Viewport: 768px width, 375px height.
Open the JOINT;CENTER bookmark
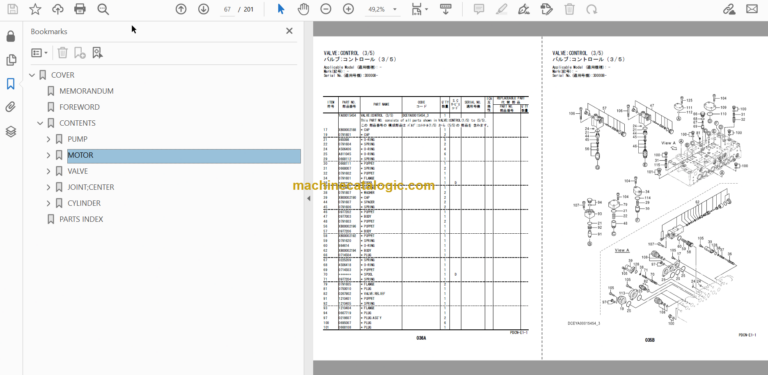pos(91,187)
